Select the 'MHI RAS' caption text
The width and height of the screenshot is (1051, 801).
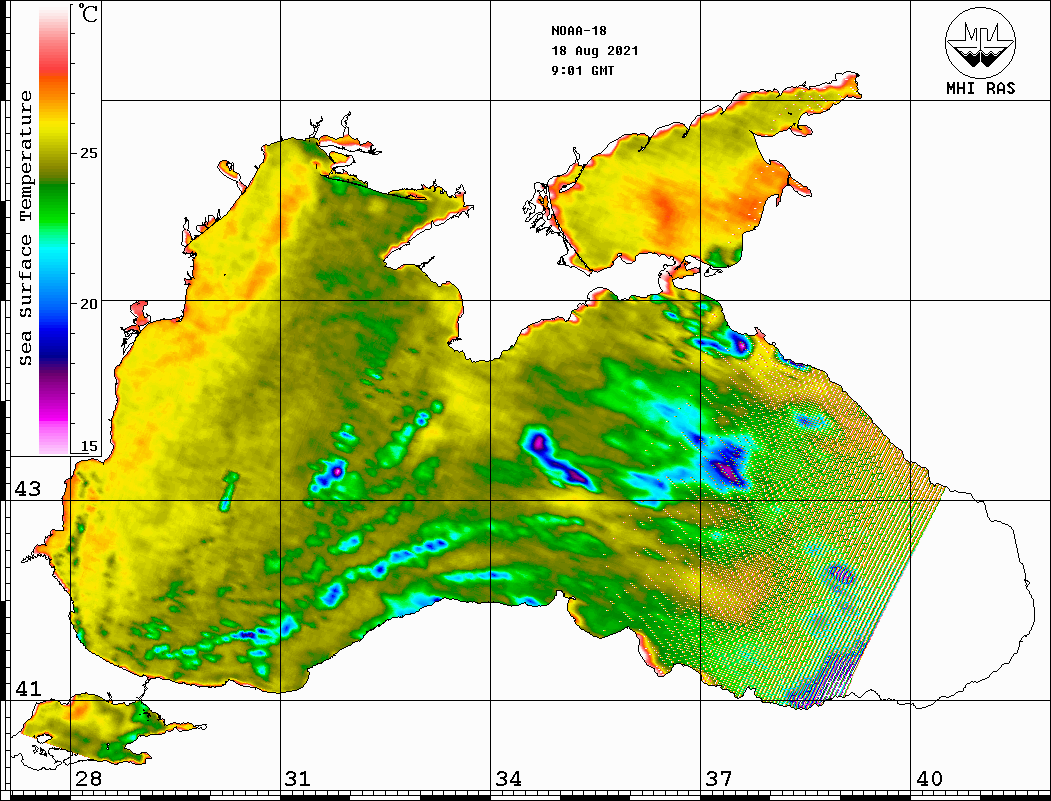pyautogui.click(x=981, y=88)
